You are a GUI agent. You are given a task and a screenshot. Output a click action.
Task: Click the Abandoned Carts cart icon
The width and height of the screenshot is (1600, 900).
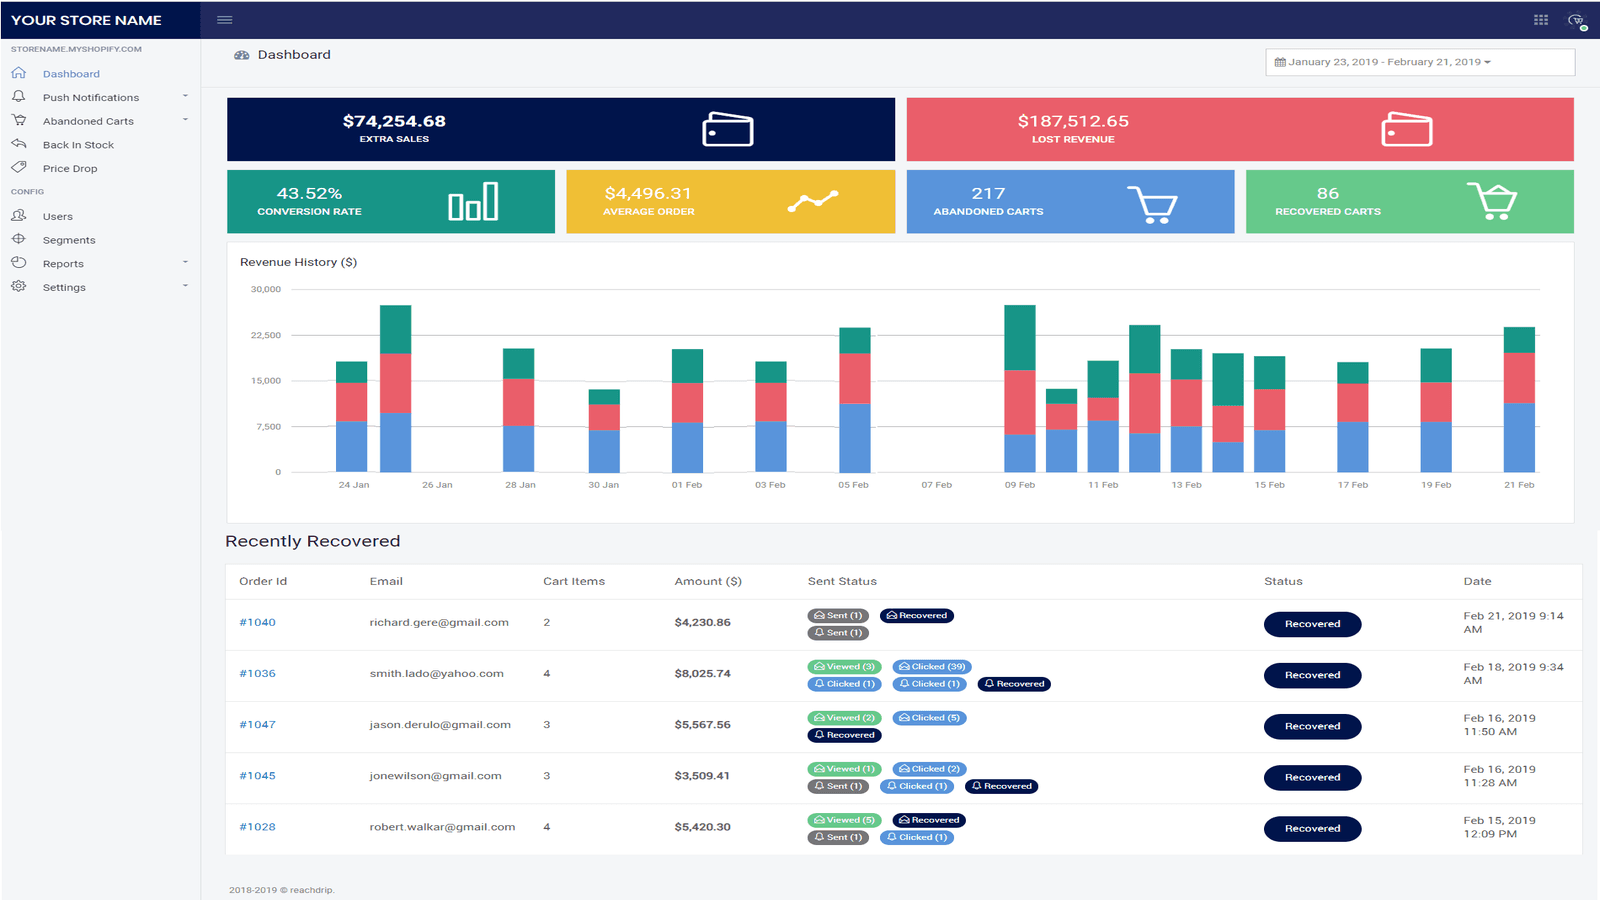click(18, 119)
